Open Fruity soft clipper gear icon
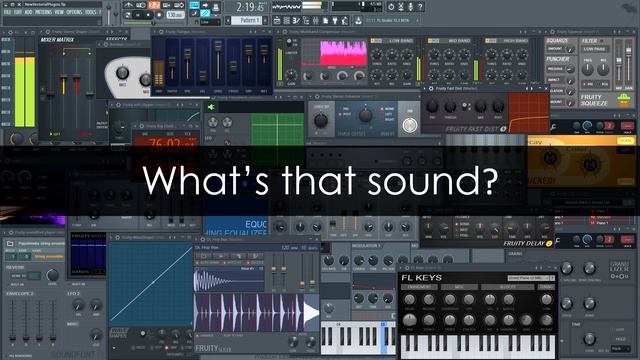The image size is (640, 360). coord(118,105)
